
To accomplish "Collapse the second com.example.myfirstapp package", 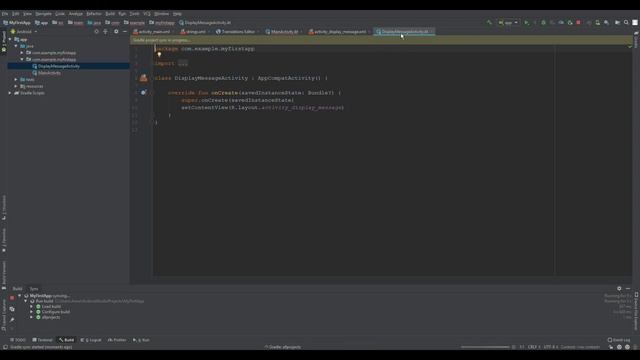I will tap(22, 60).
